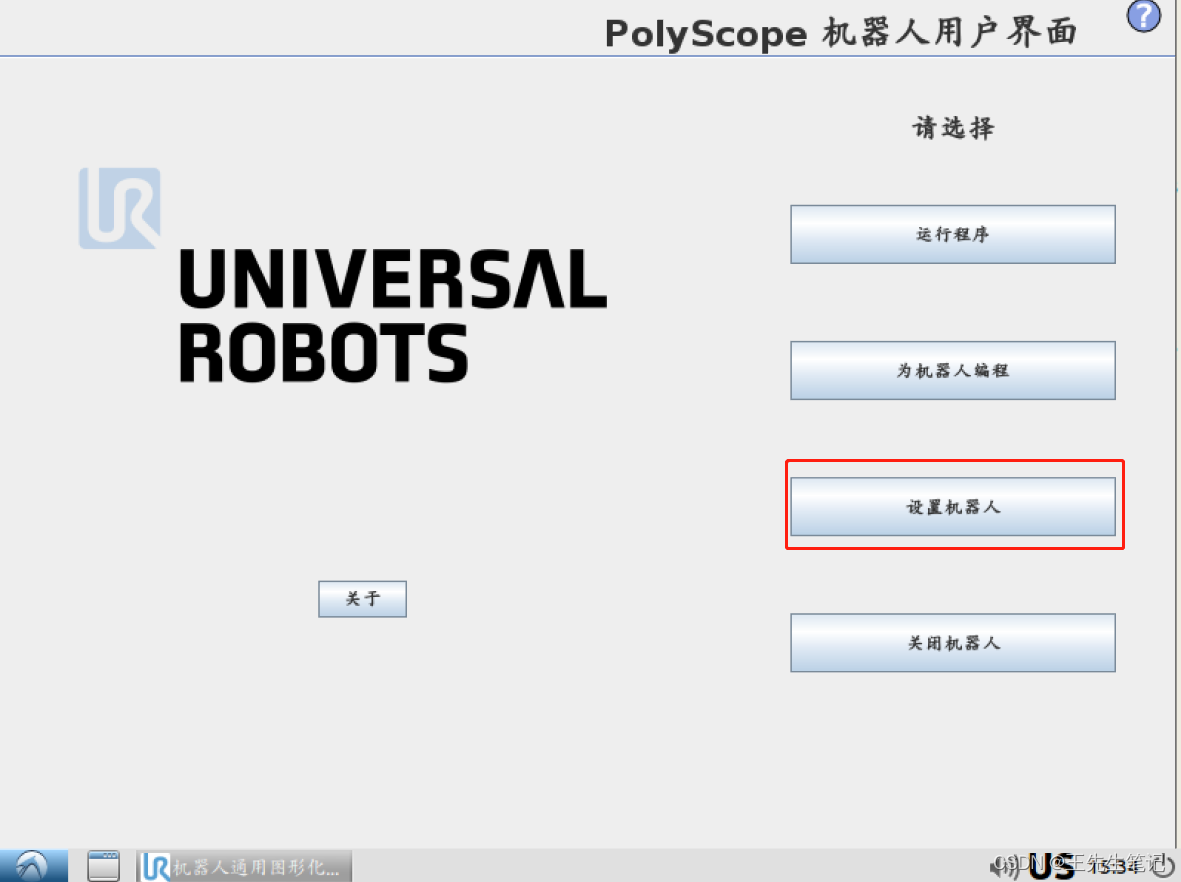Open help via the question mark icon
Screen dimensions: 1181x882
pyautogui.click(x=1143, y=17)
